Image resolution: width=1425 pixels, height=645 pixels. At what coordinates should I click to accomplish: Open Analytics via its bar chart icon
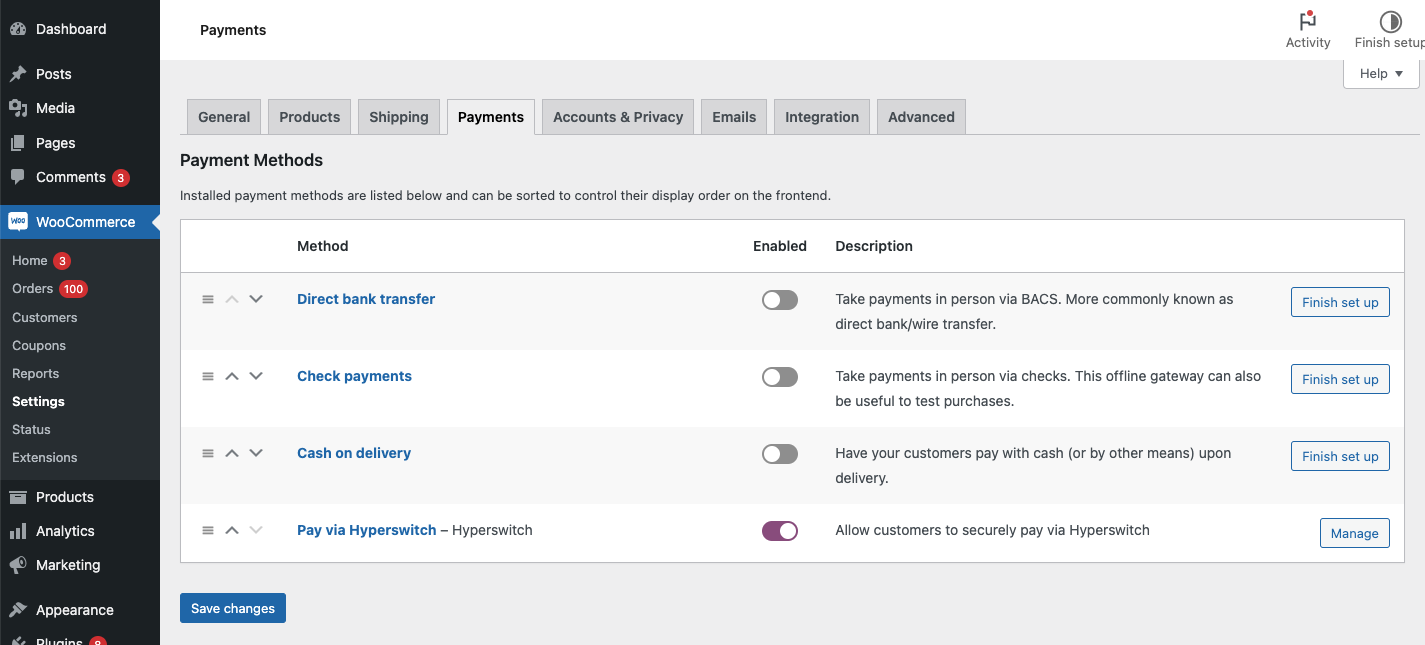18,531
